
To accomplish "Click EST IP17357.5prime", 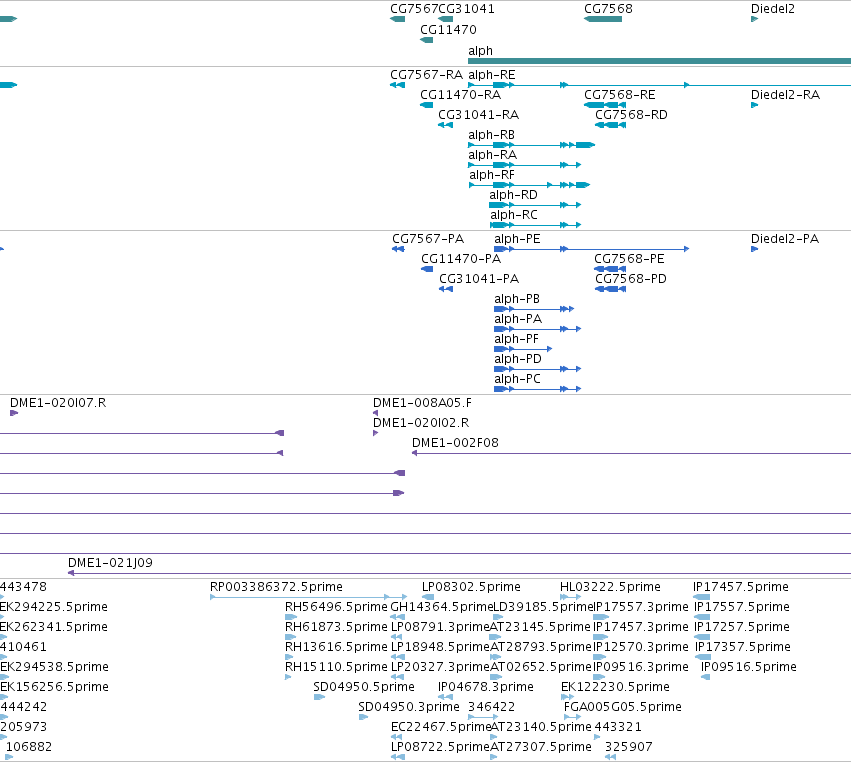I will [703, 657].
